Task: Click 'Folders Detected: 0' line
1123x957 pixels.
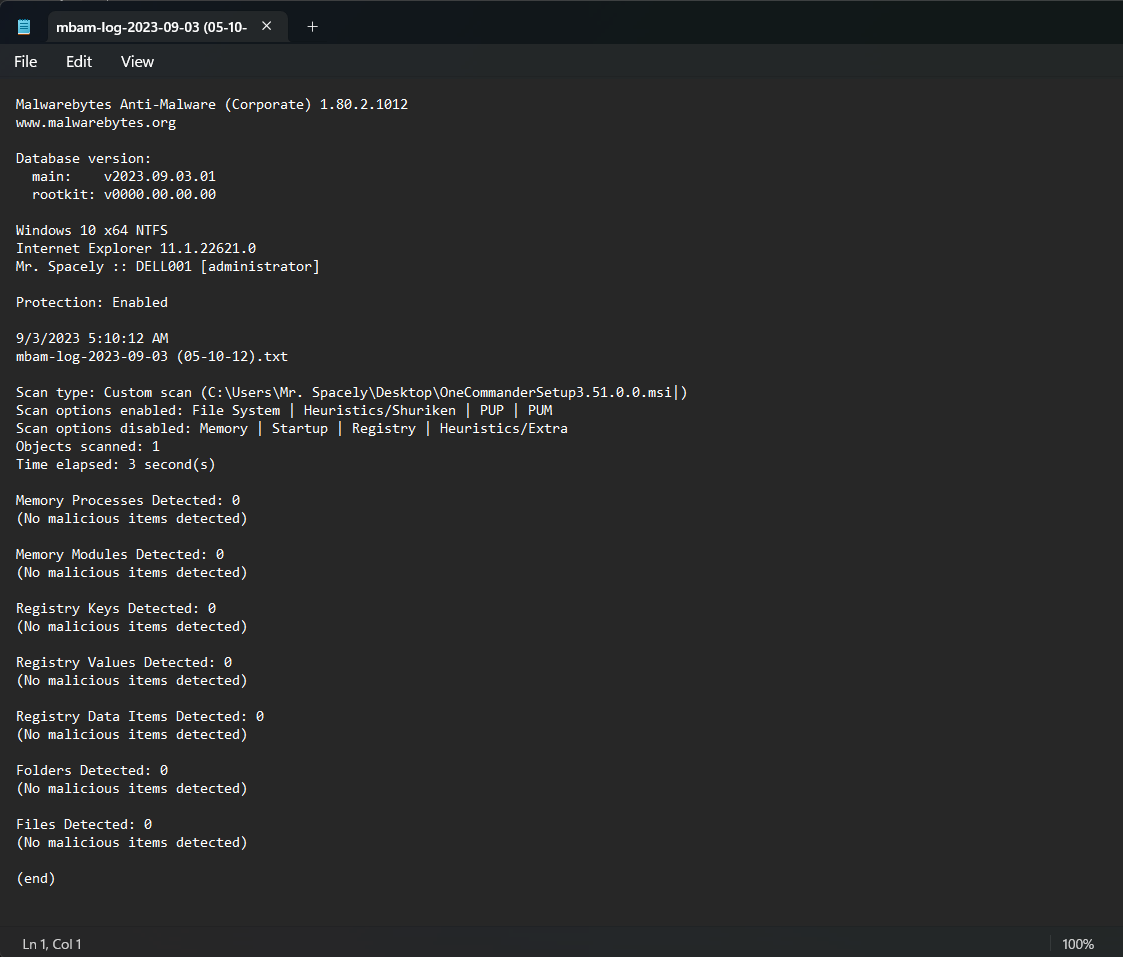Action: (92, 771)
